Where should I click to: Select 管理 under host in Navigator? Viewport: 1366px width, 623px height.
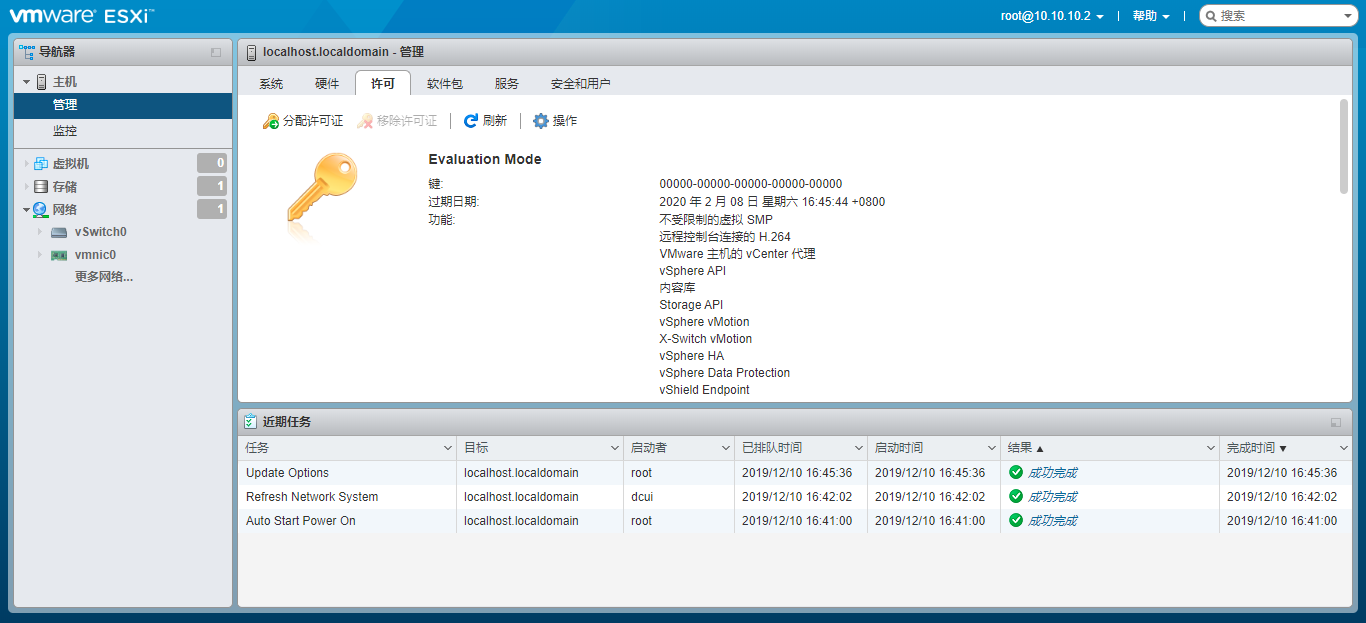(x=123, y=105)
